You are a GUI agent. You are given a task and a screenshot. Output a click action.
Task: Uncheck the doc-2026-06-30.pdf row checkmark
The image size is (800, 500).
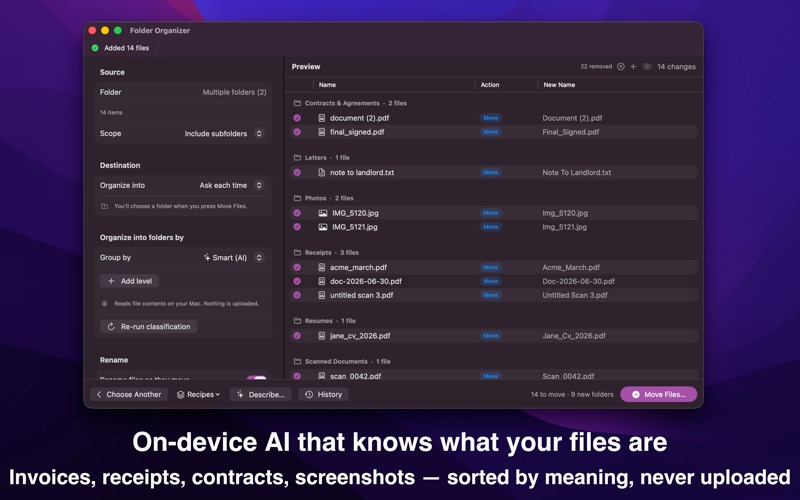297,281
